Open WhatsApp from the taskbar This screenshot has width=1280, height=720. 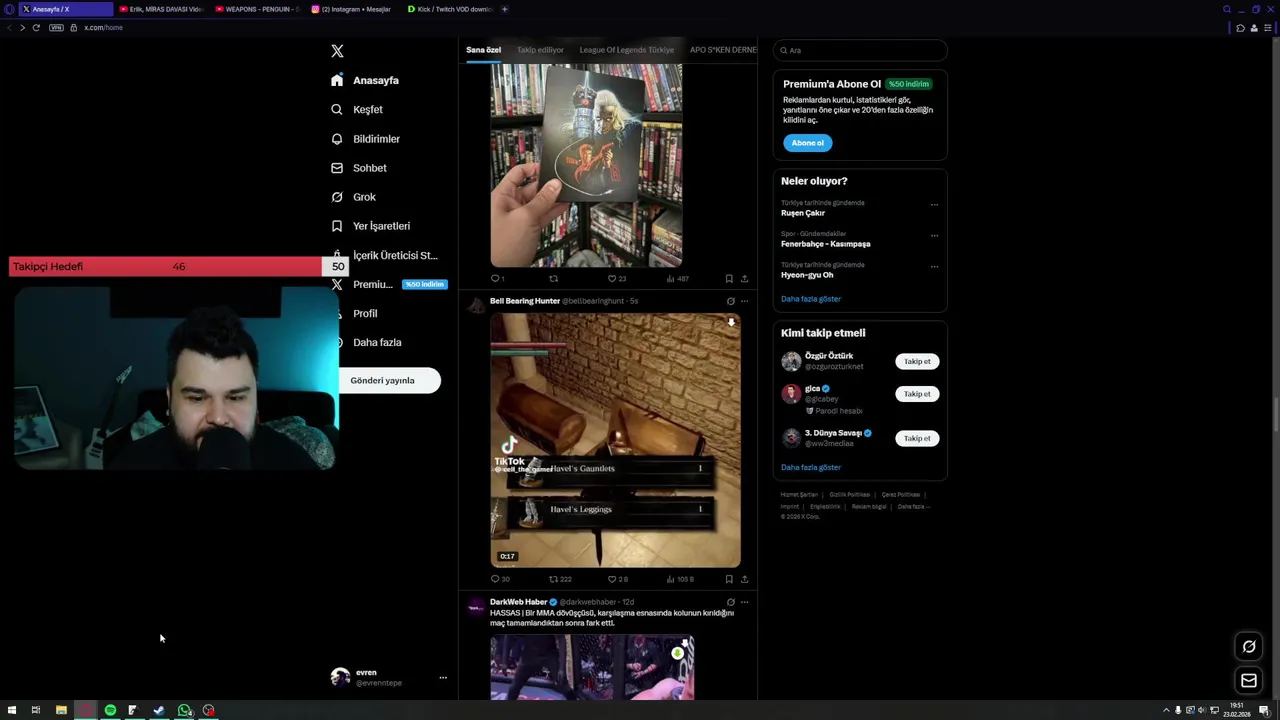184,710
